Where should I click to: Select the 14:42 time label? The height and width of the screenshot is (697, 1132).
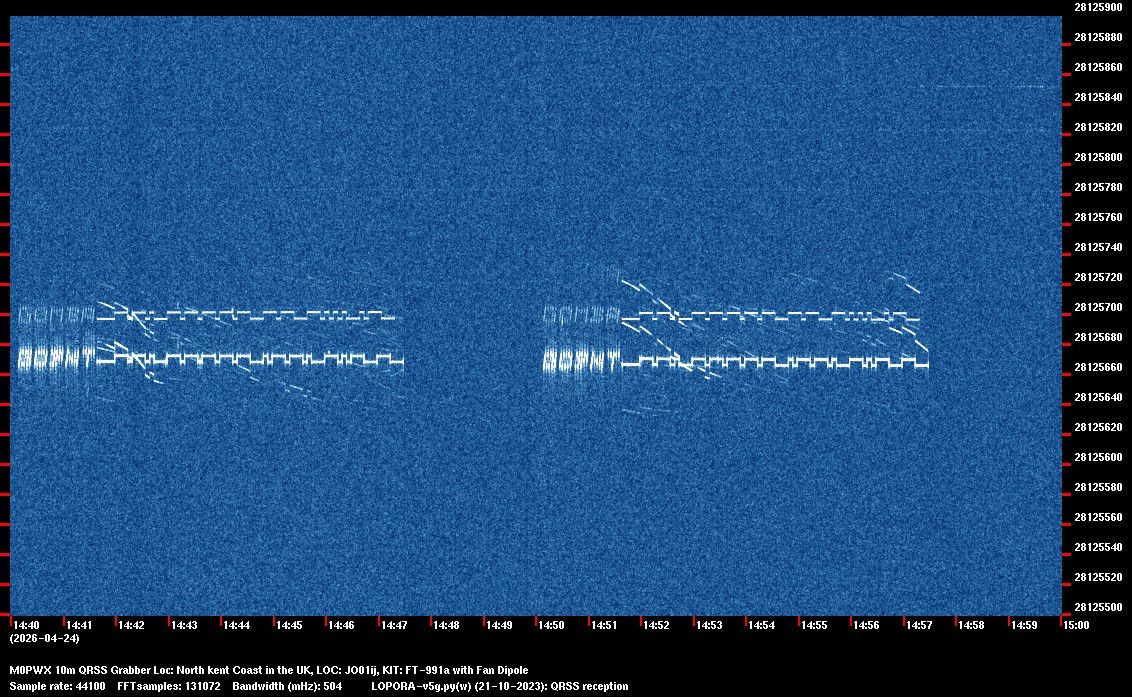[x=131, y=625]
